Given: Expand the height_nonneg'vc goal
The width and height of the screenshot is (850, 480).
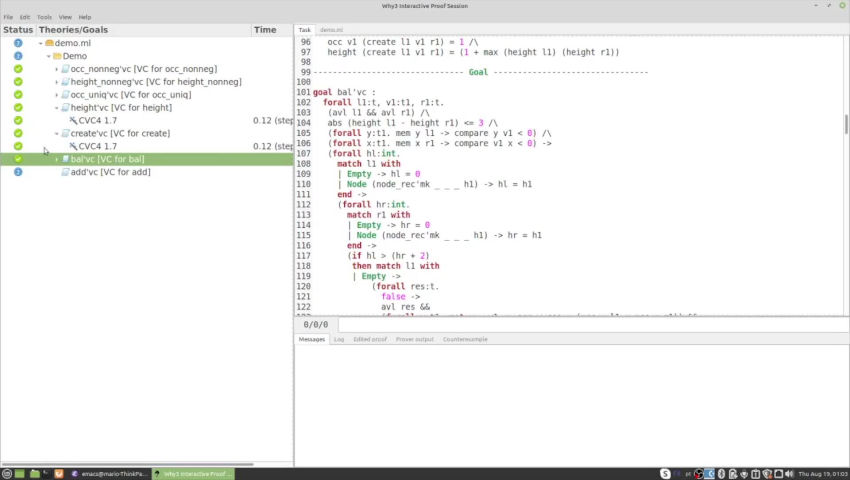Looking at the screenshot, I should click(x=56, y=82).
